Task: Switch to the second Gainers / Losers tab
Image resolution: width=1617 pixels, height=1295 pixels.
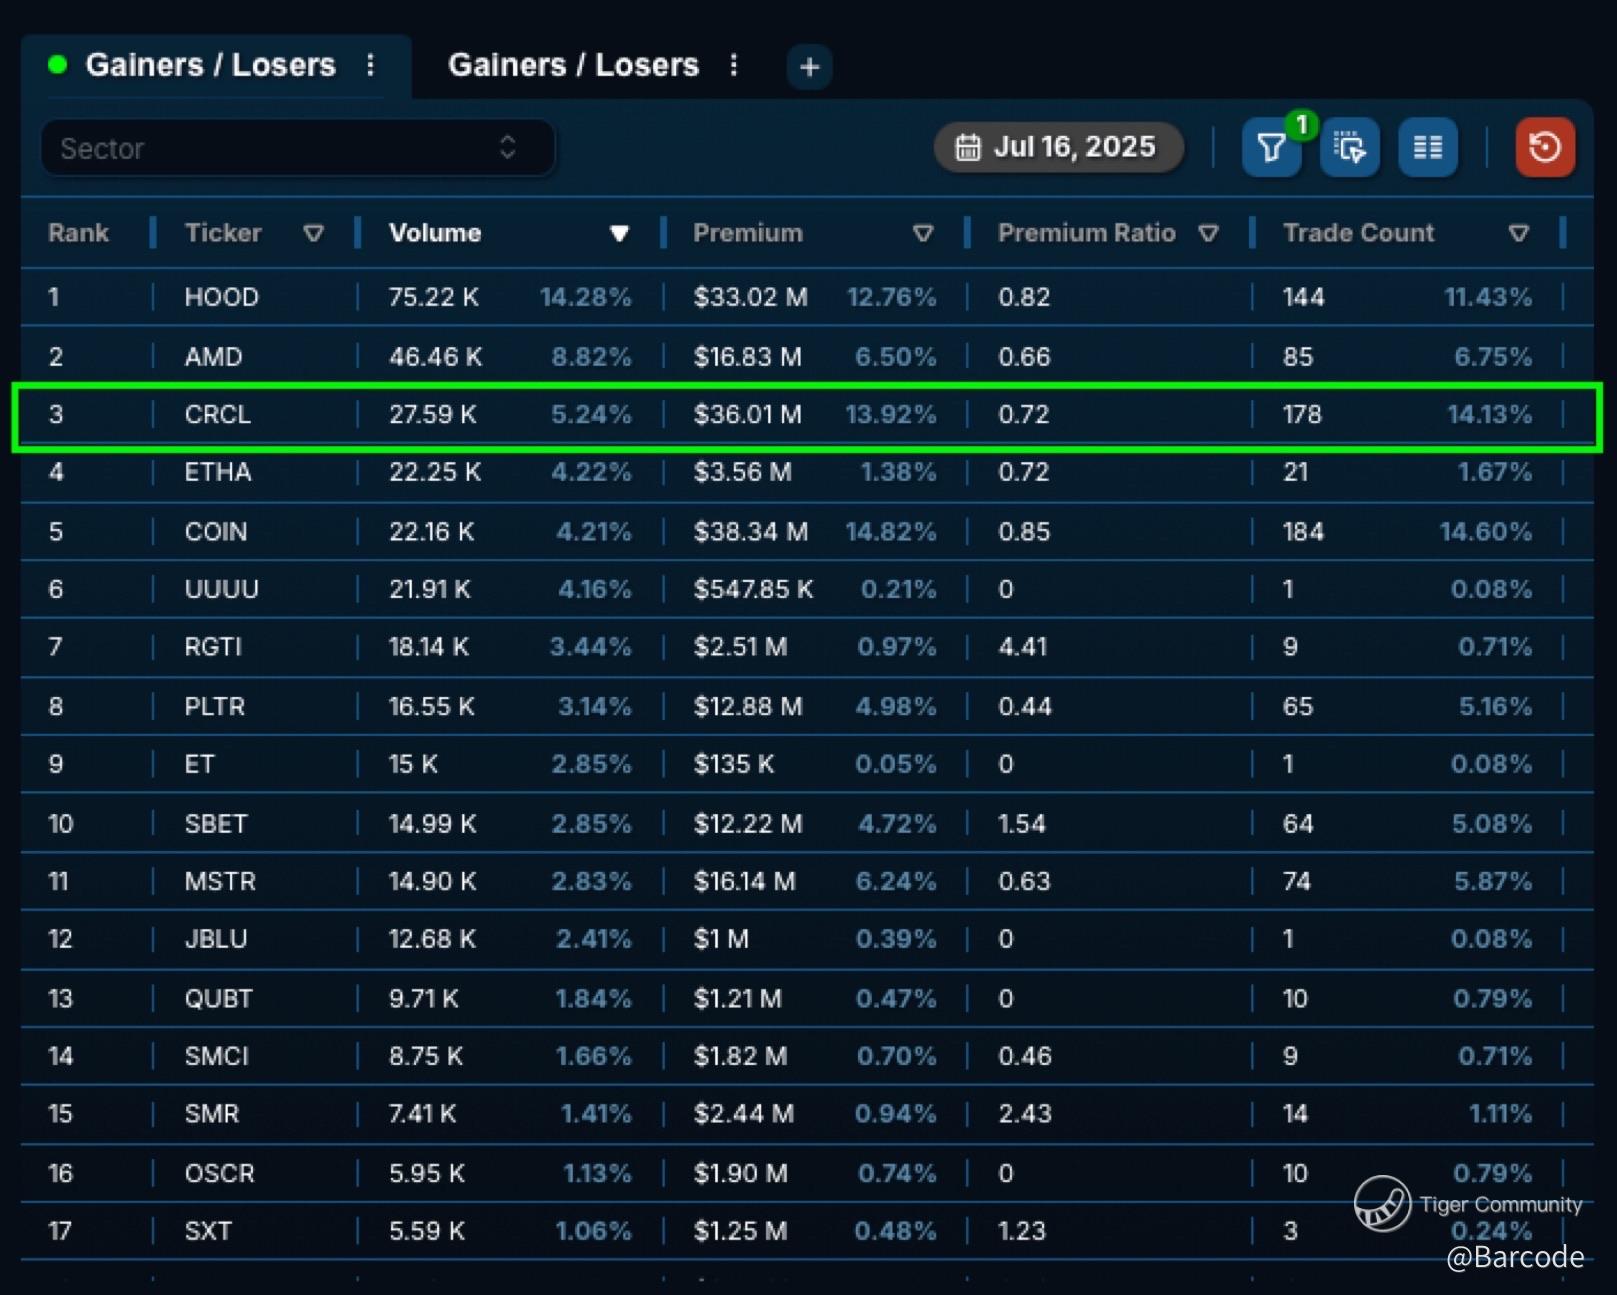Action: coord(573,65)
